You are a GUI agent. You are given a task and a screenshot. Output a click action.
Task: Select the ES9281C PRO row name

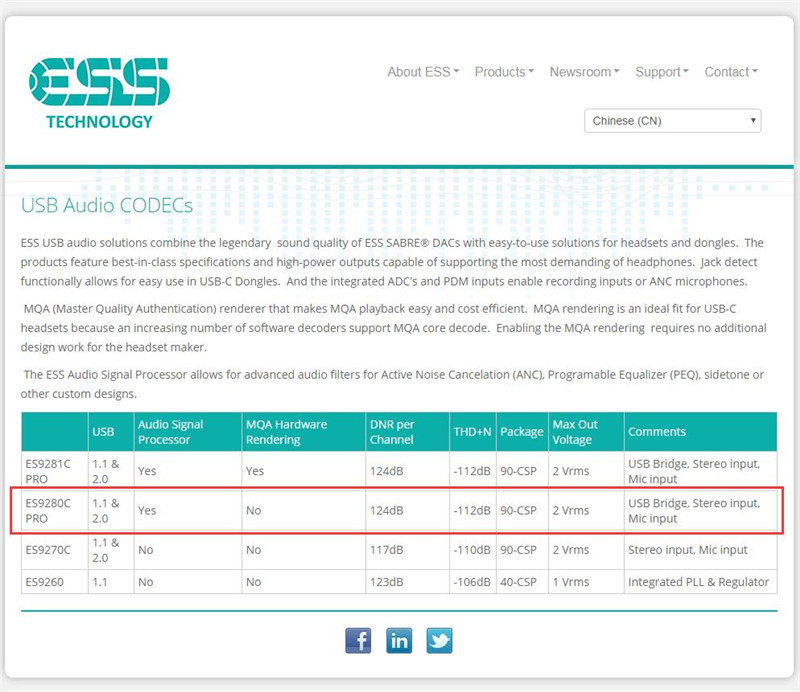[x=48, y=471]
